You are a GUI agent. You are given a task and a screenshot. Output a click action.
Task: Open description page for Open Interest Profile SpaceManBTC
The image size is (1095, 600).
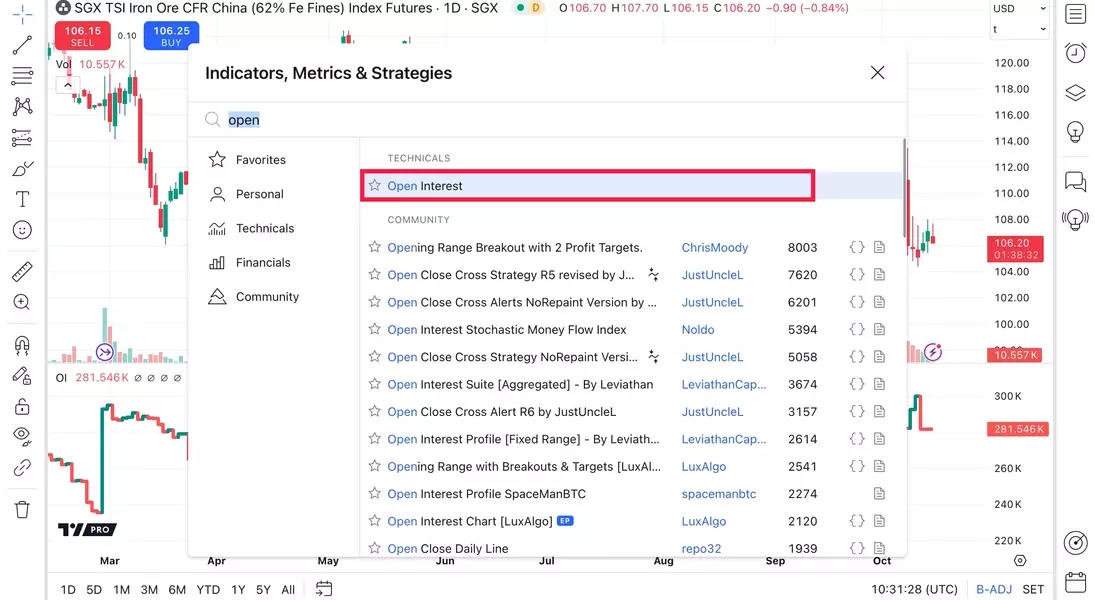(x=879, y=494)
